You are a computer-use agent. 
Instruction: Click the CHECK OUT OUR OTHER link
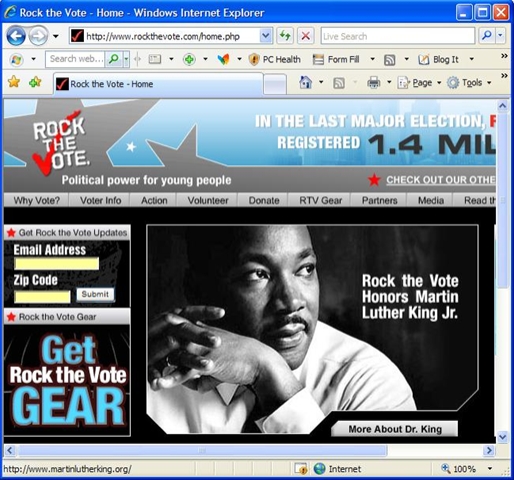pyautogui.click(x=441, y=180)
